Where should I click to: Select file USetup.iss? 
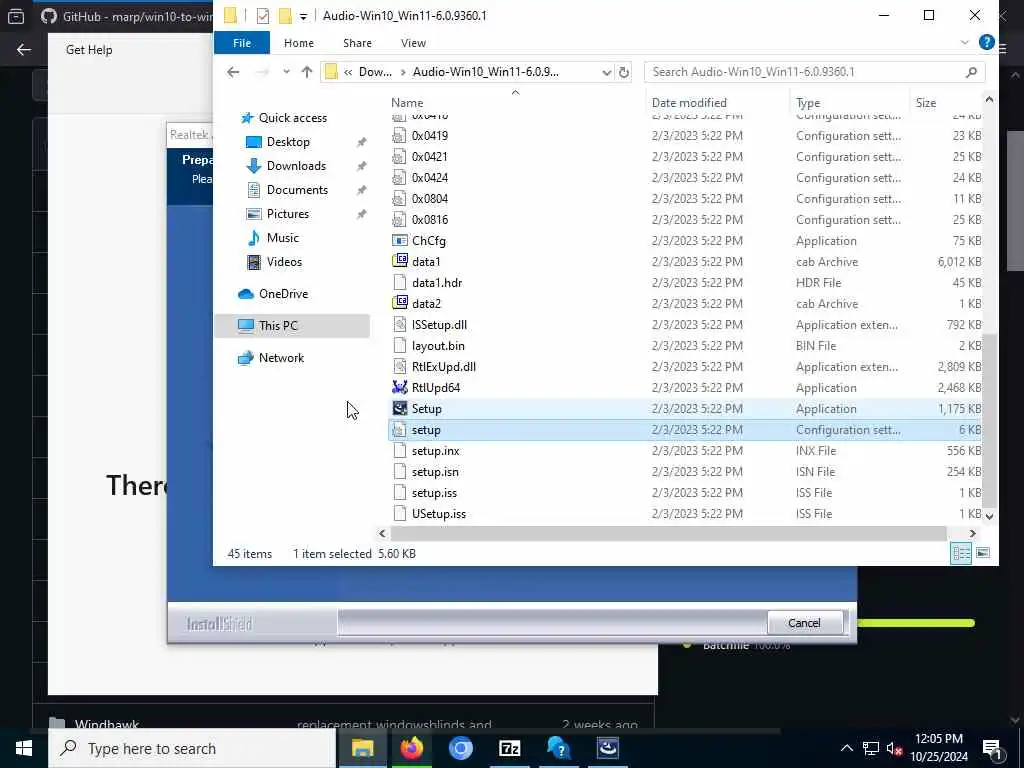point(439,514)
